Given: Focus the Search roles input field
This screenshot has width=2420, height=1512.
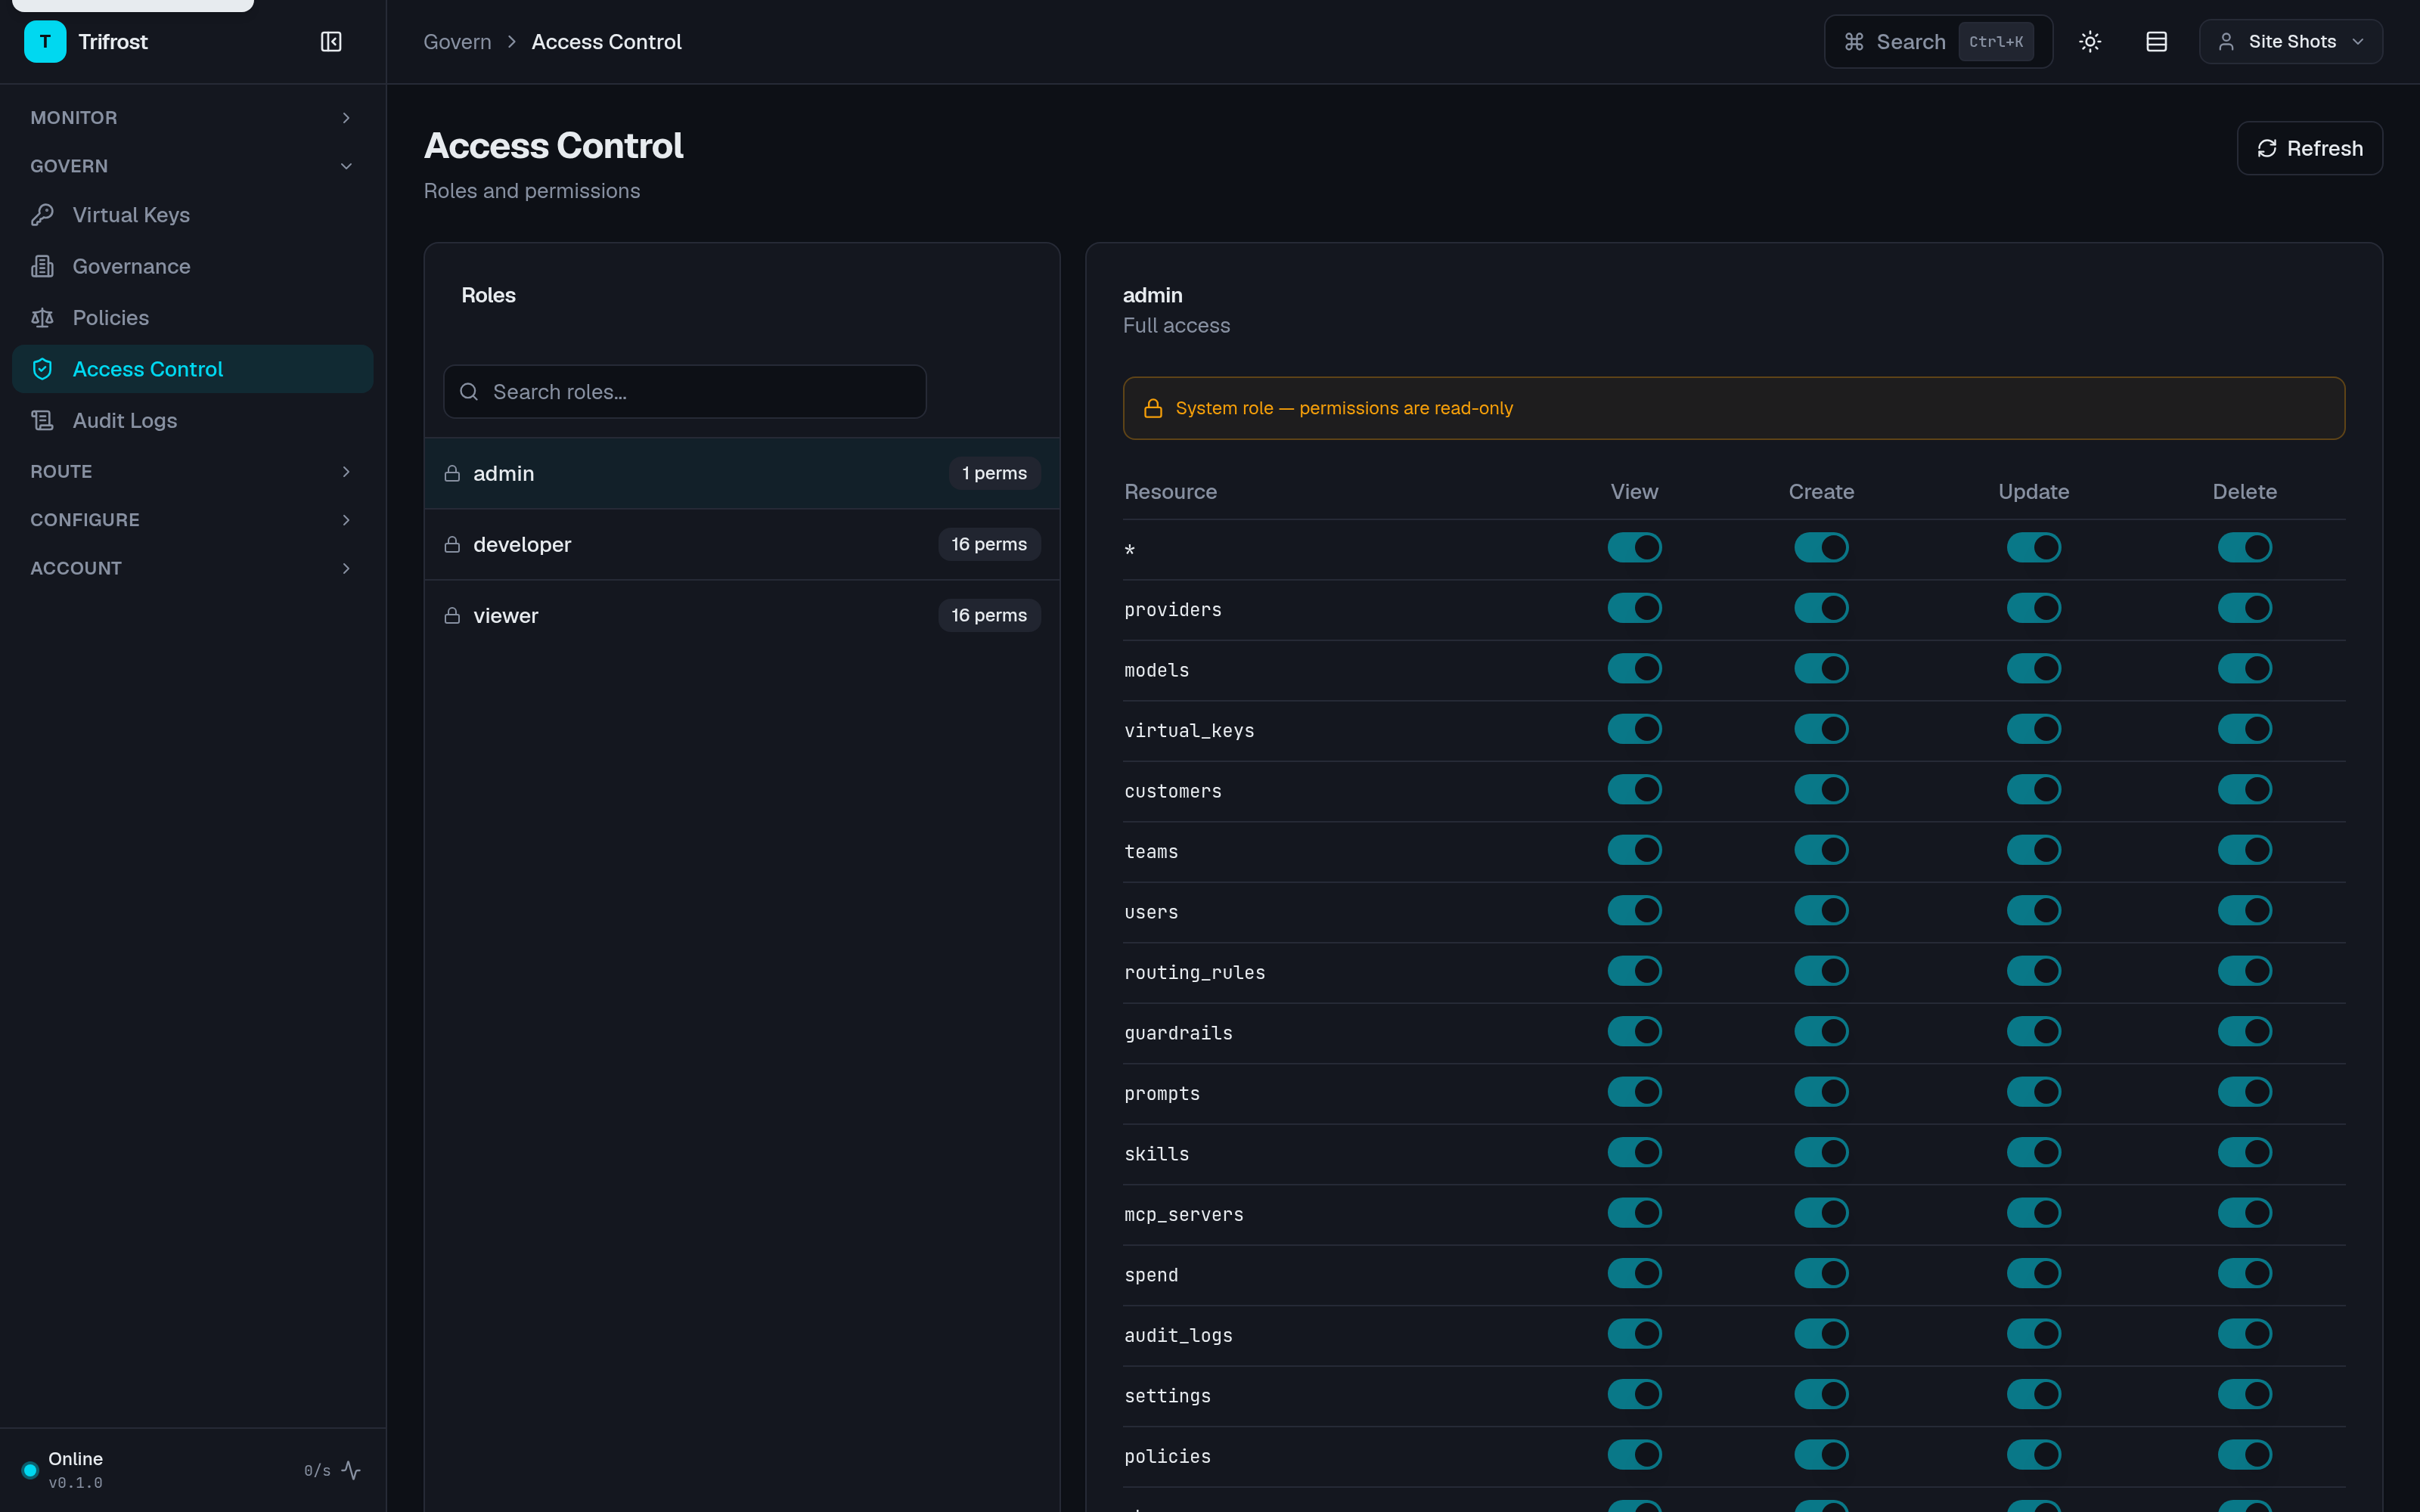Looking at the screenshot, I should [685, 392].
